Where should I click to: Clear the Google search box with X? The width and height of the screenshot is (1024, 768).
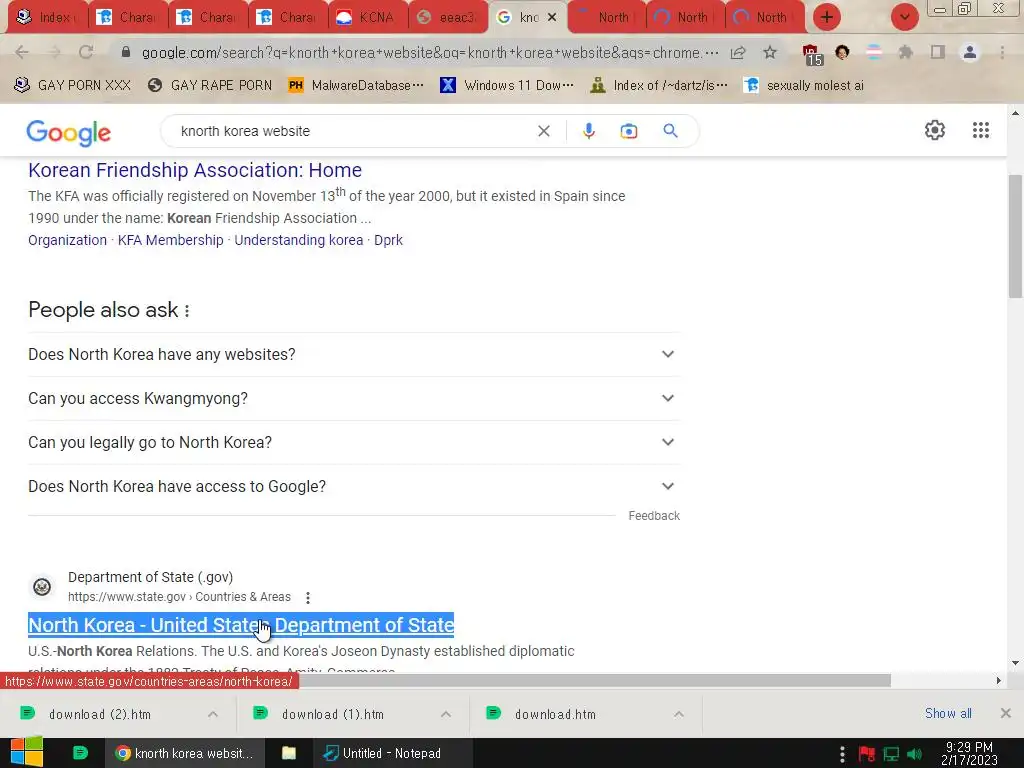pyautogui.click(x=543, y=131)
